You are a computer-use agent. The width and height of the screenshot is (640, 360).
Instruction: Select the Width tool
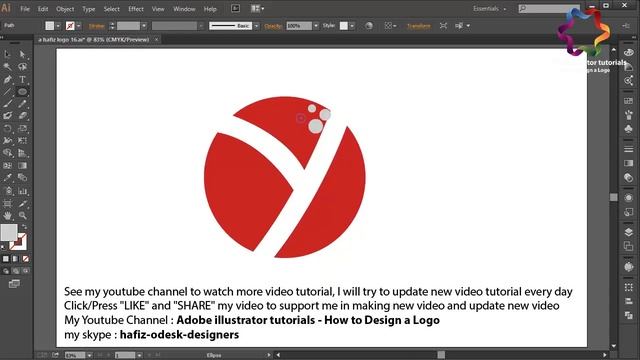(7, 141)
